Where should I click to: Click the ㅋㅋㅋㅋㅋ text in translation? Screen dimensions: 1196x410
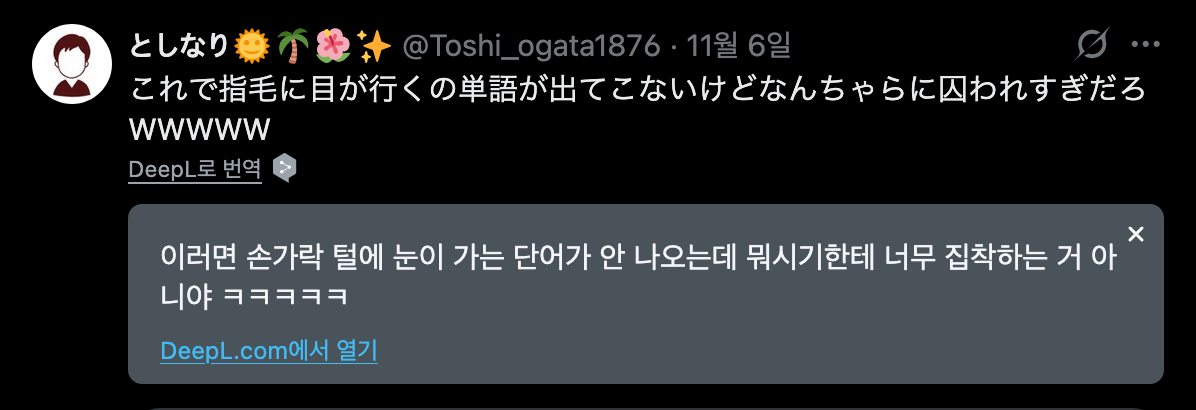tap(287, 296)
